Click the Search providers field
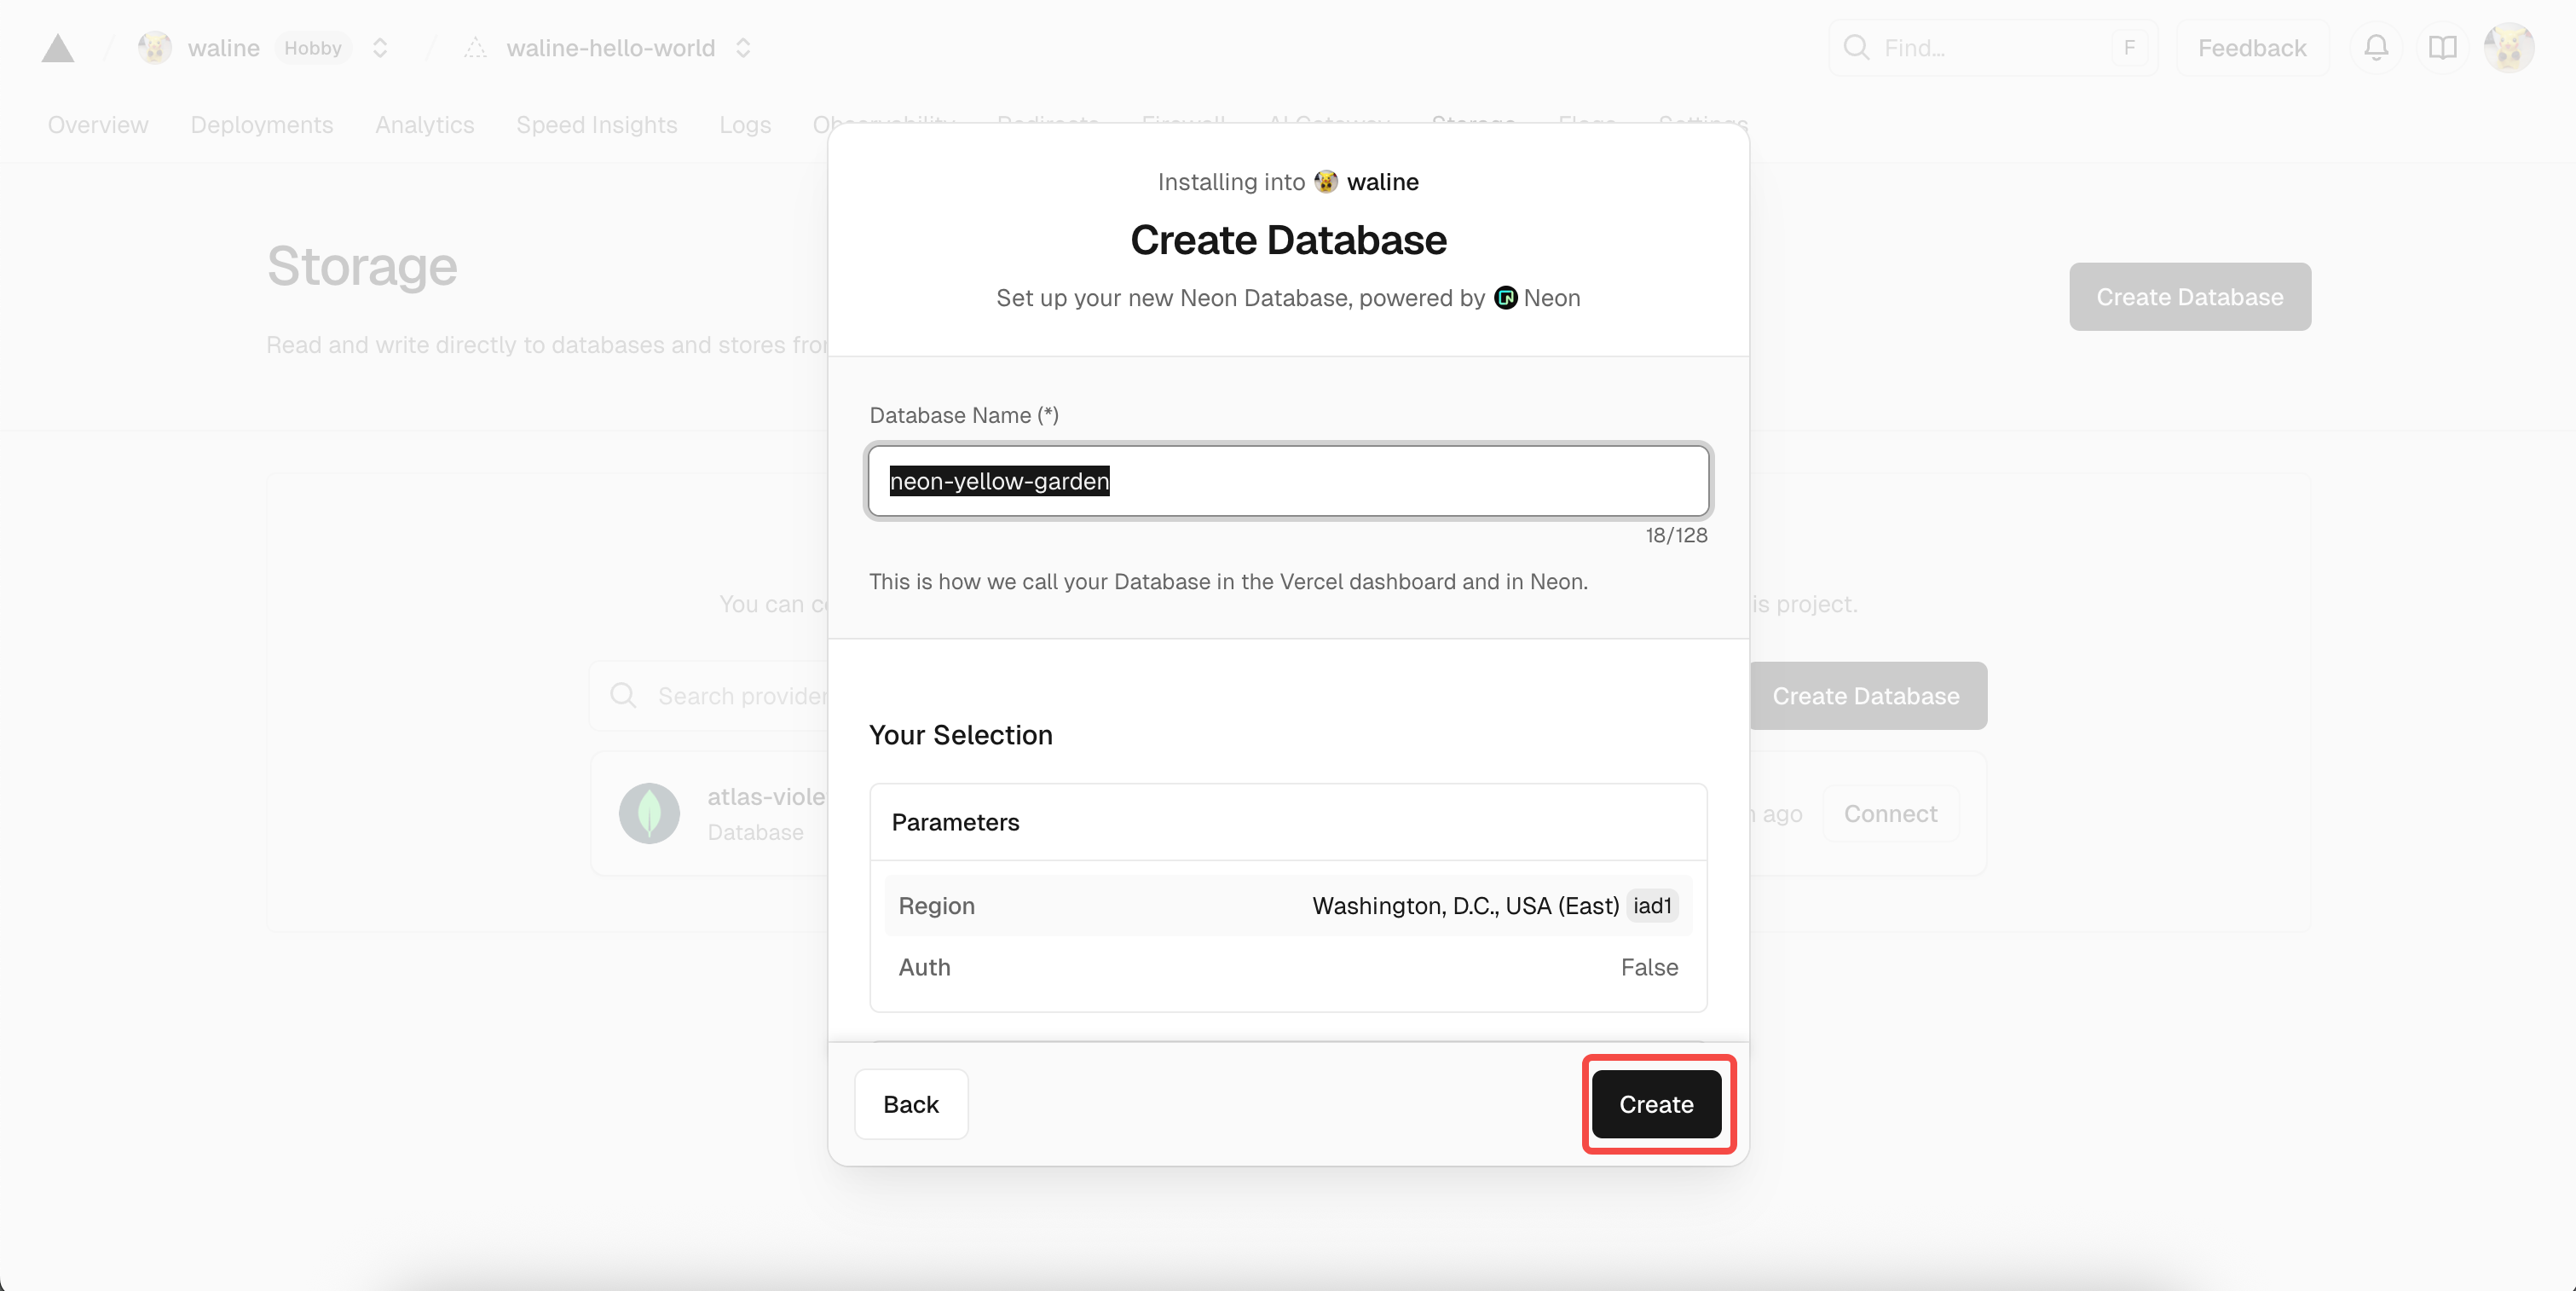 (x=740, y=696)
